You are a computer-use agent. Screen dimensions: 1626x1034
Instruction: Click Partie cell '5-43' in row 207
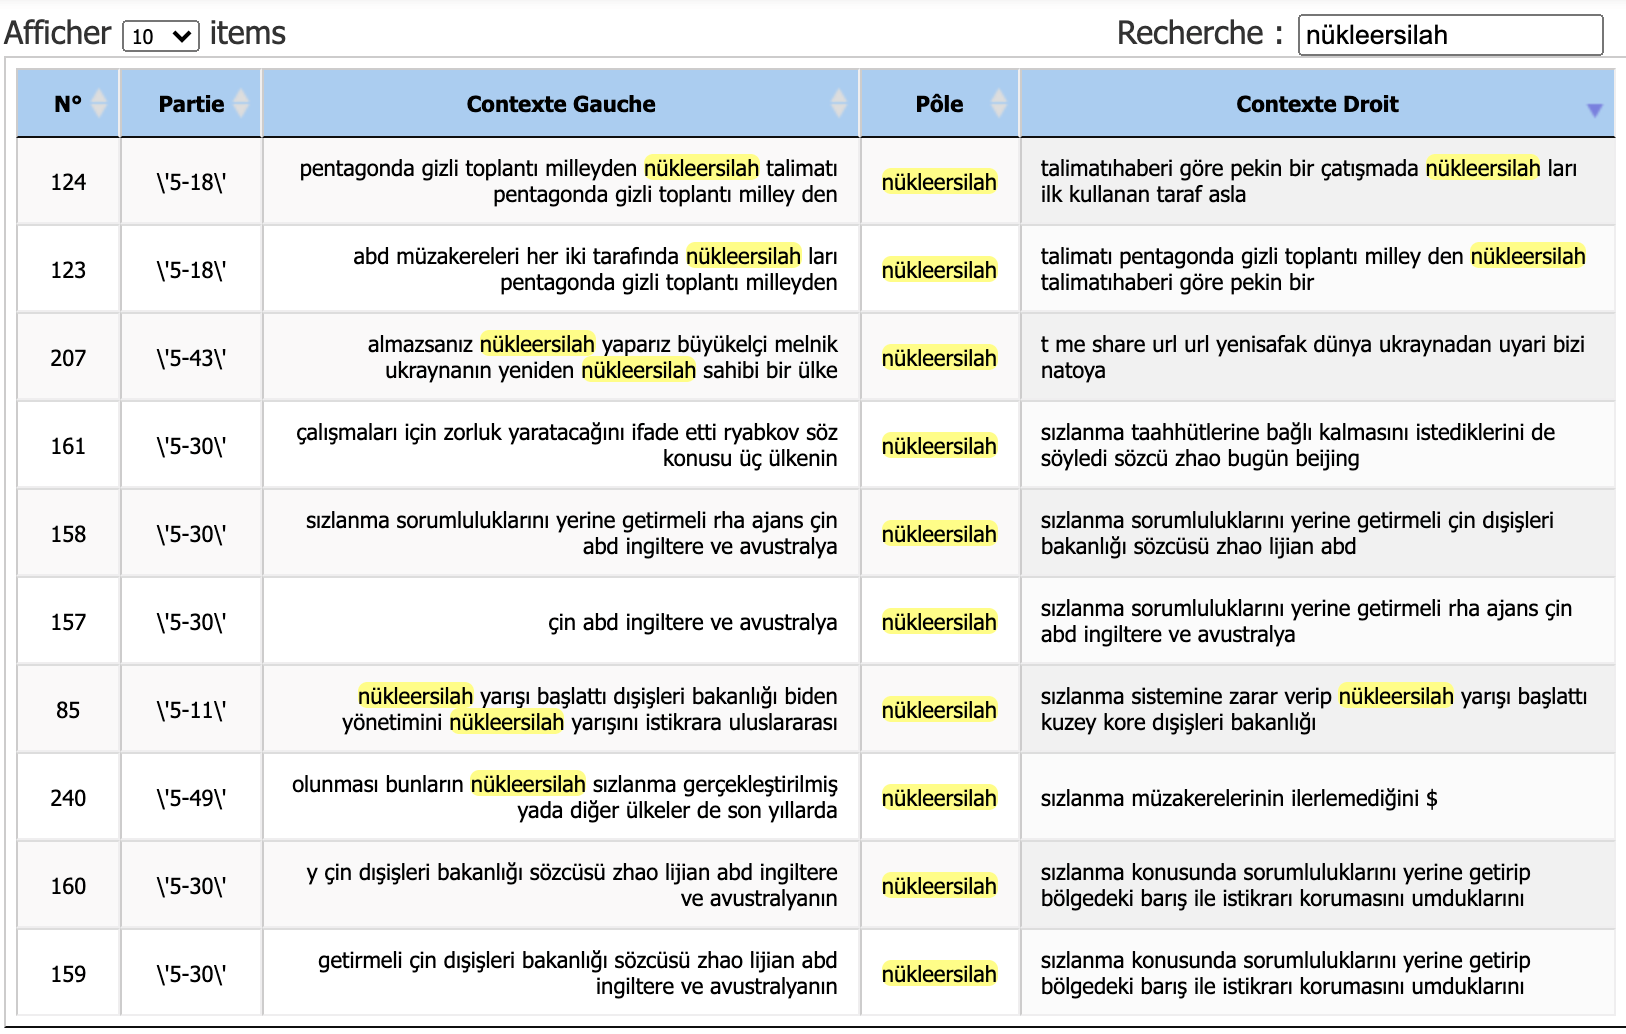tap(191, 358)
